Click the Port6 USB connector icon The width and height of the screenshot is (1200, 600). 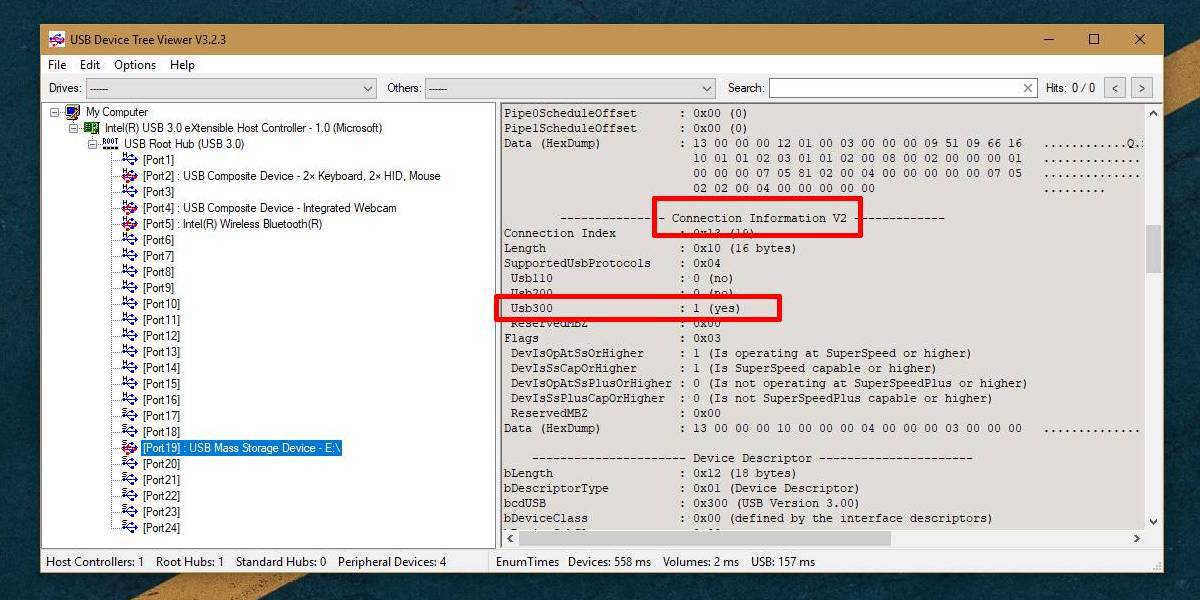coord(130,240)
